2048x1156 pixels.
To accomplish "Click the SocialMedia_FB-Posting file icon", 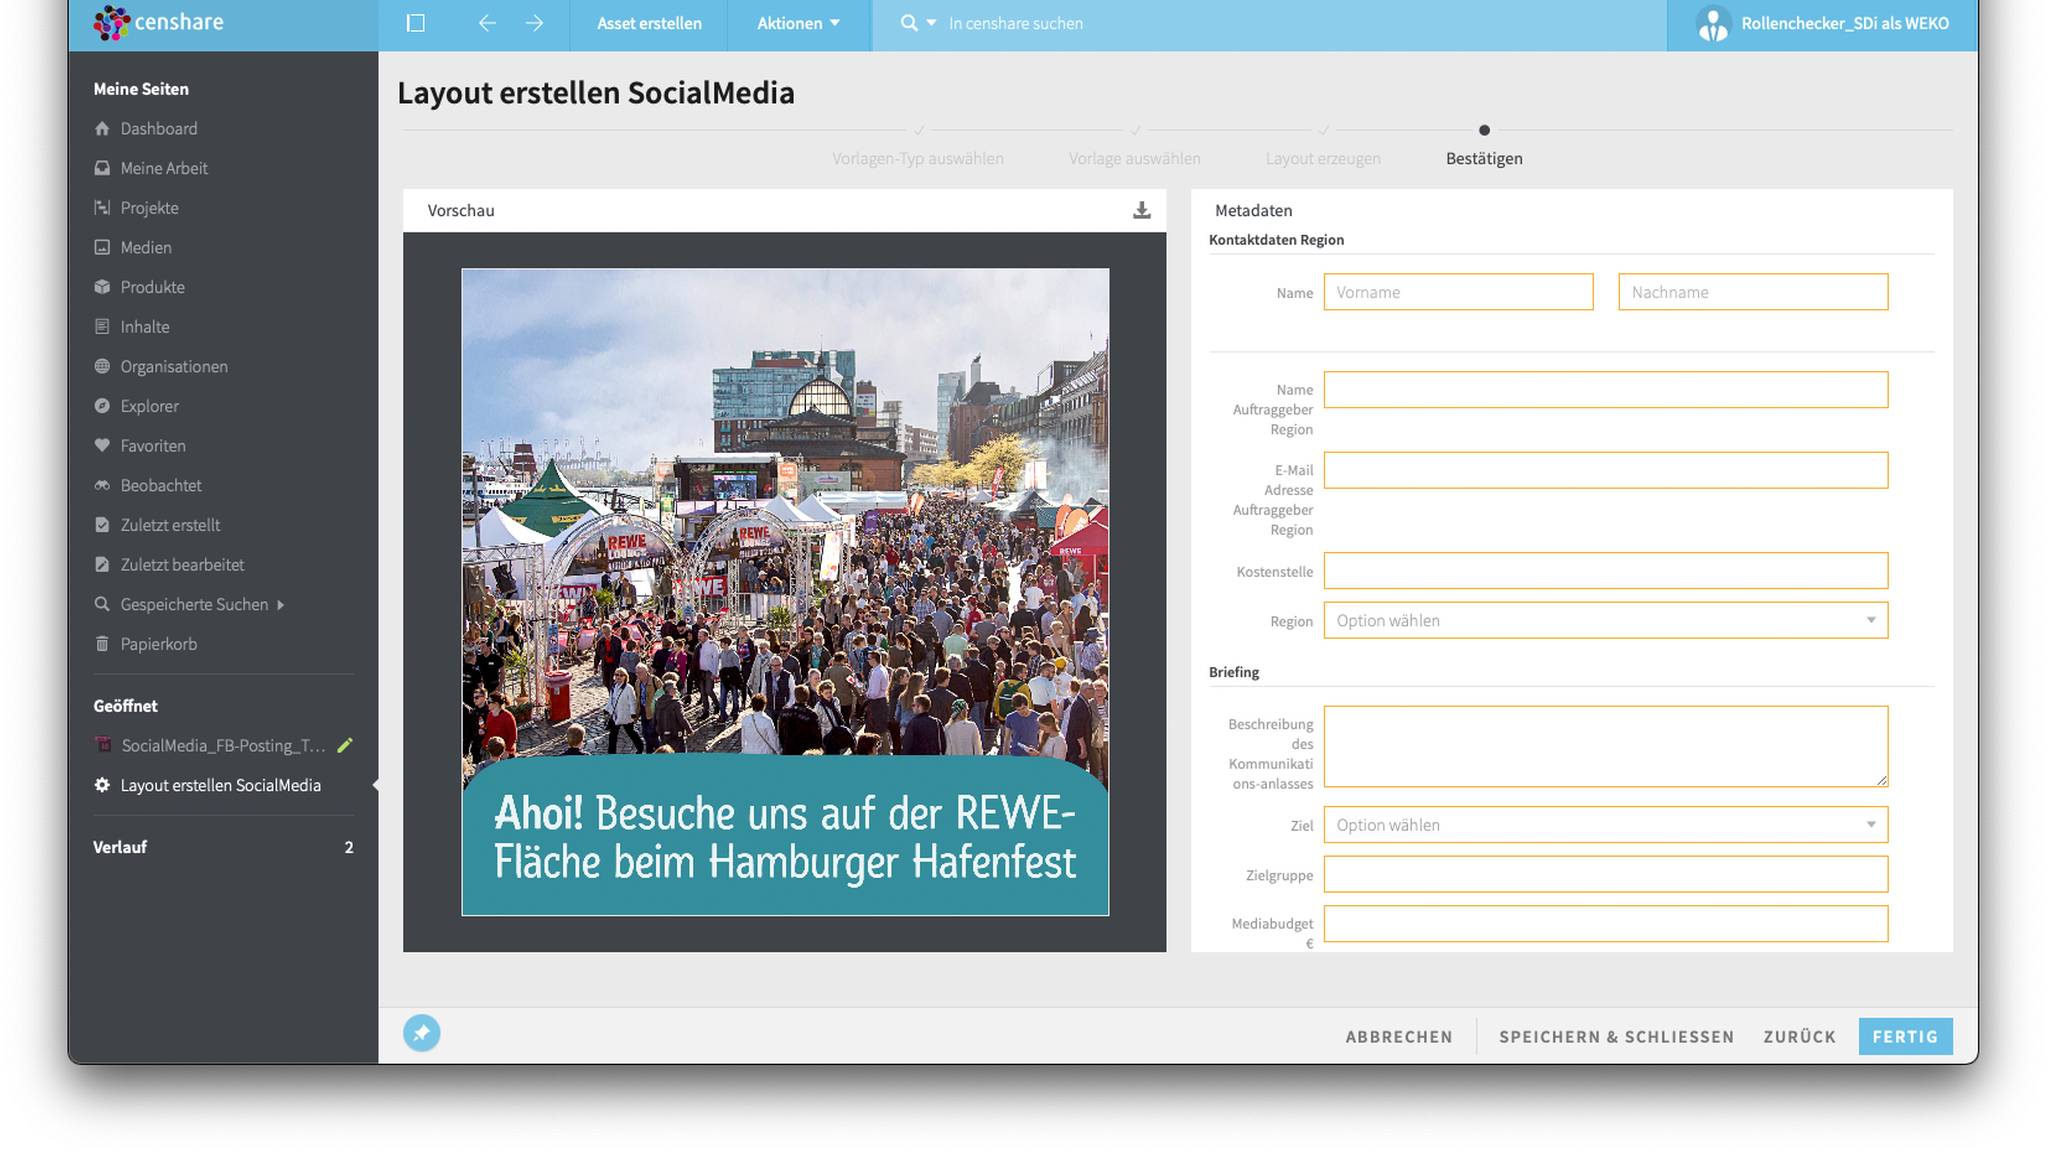I will point(102,745).
